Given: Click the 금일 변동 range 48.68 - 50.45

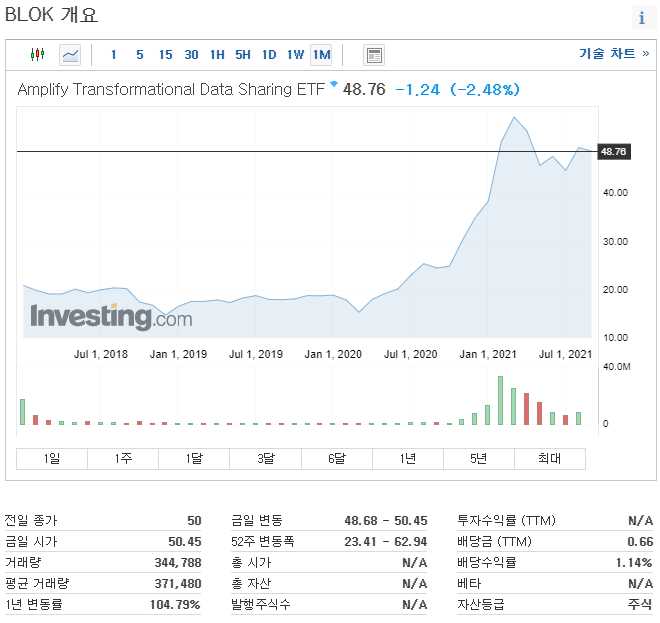Looking at the screenshot, I should pyautogui.click(x=386, y=521).
